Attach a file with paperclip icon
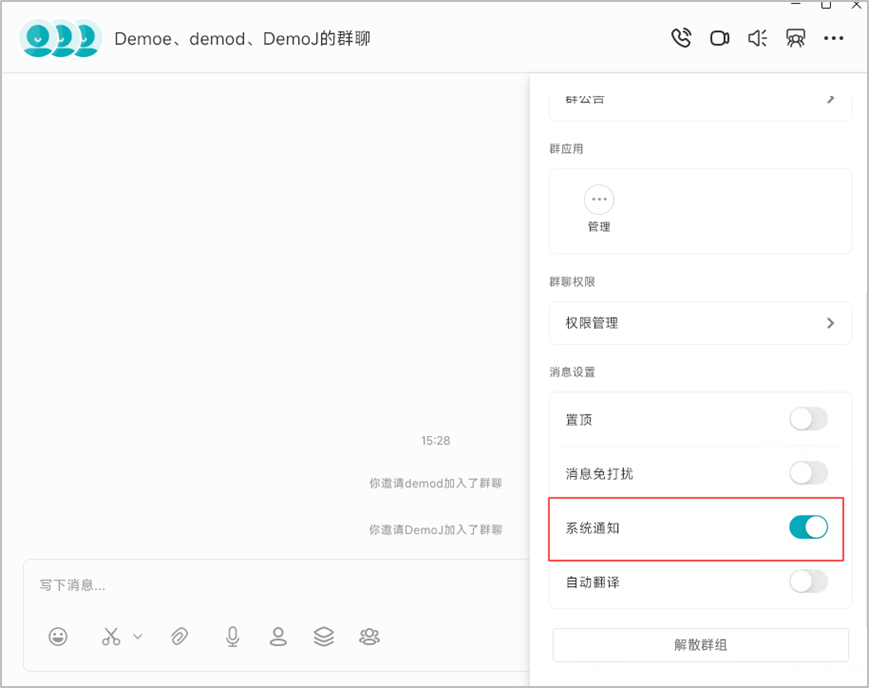The width and height of the screenshot is (869, 688). coord(180,636)
